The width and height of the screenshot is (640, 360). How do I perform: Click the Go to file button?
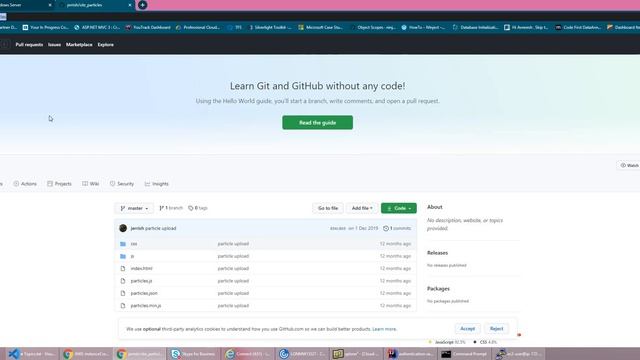(x=328, y=208)
